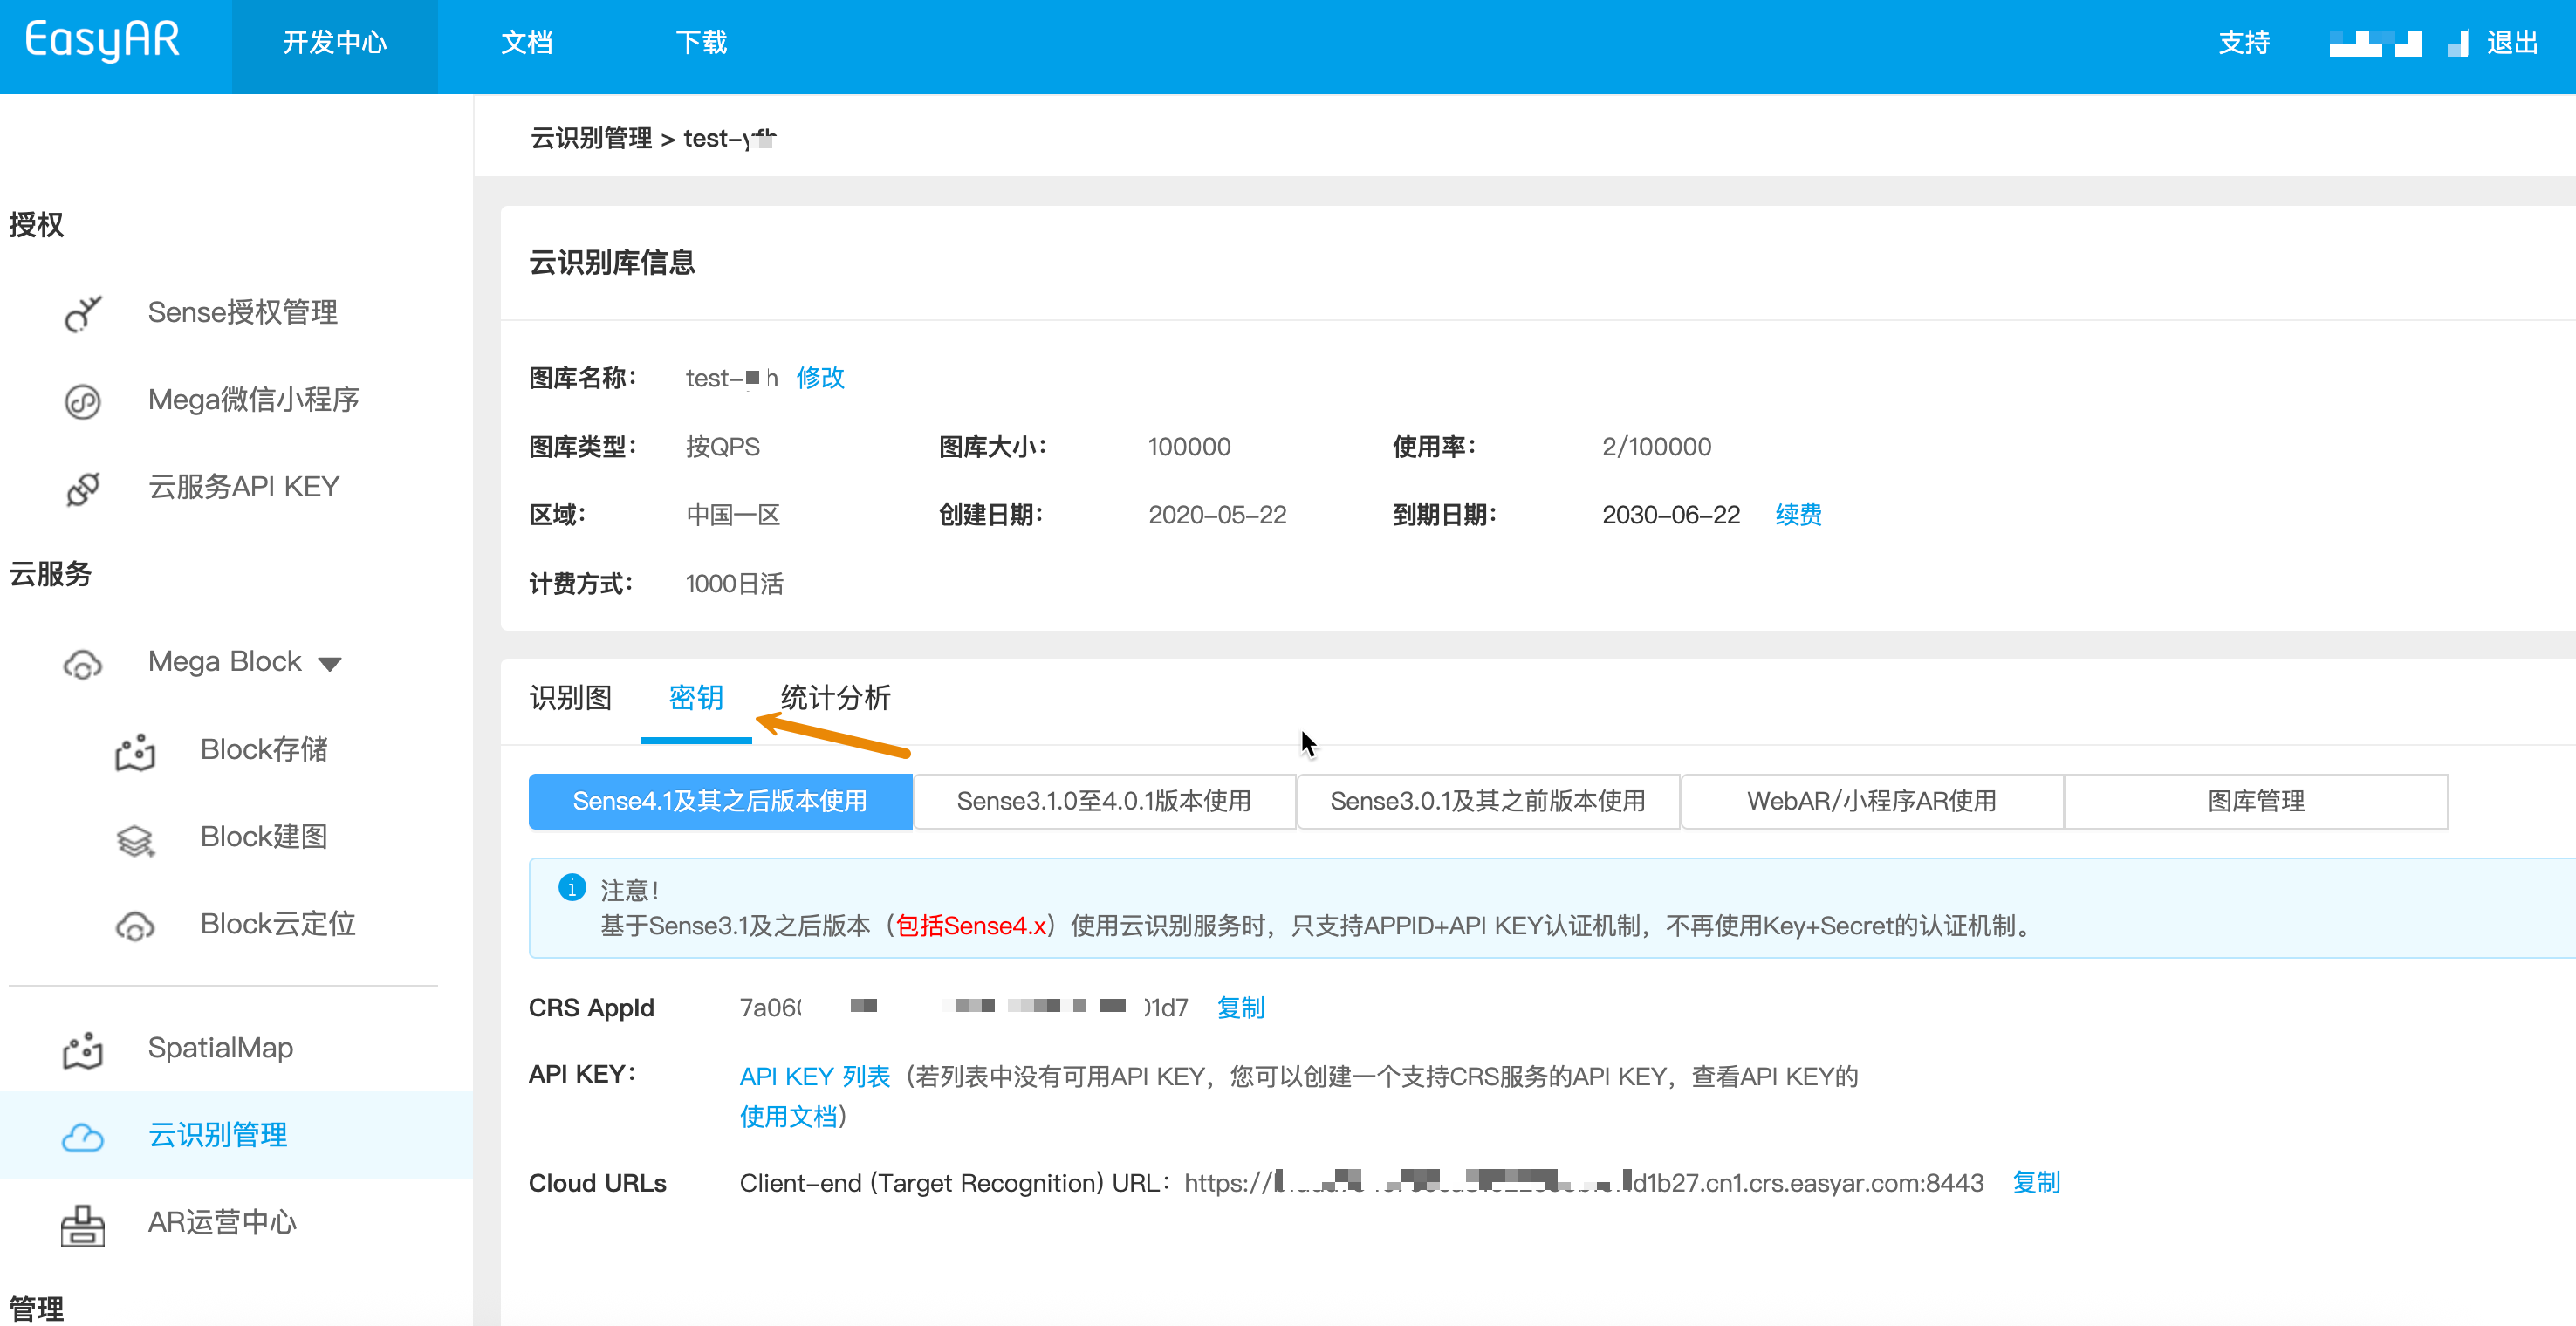Switch to the 识别图 tab
This screenshot has width=2576, height=1326.
570,698
